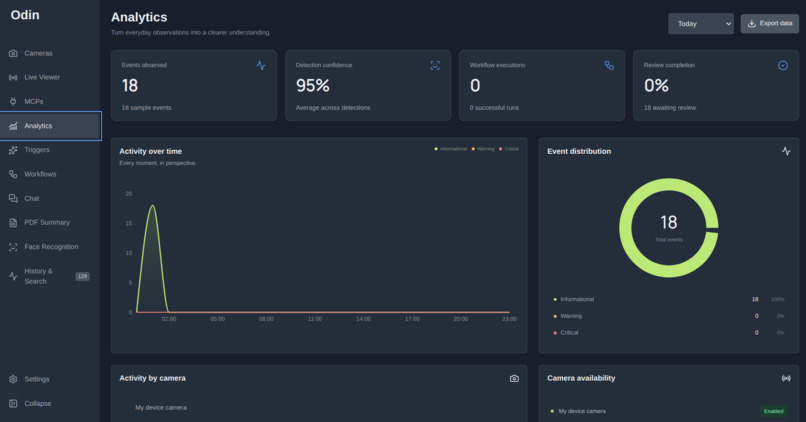Click the Collapse sidebar icon

(13, 403)
